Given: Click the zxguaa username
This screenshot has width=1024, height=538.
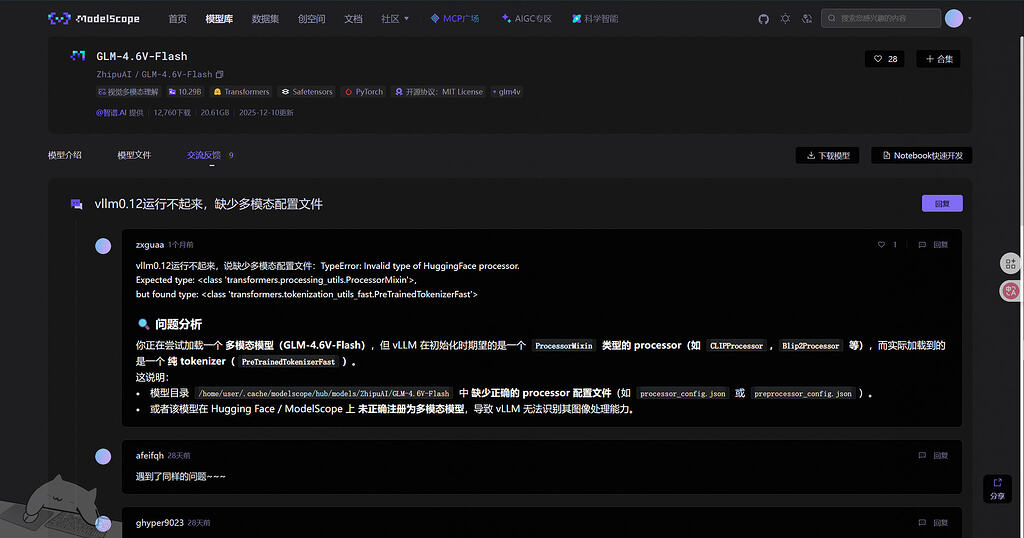Looking at the screenshot, I should [150, 245].
